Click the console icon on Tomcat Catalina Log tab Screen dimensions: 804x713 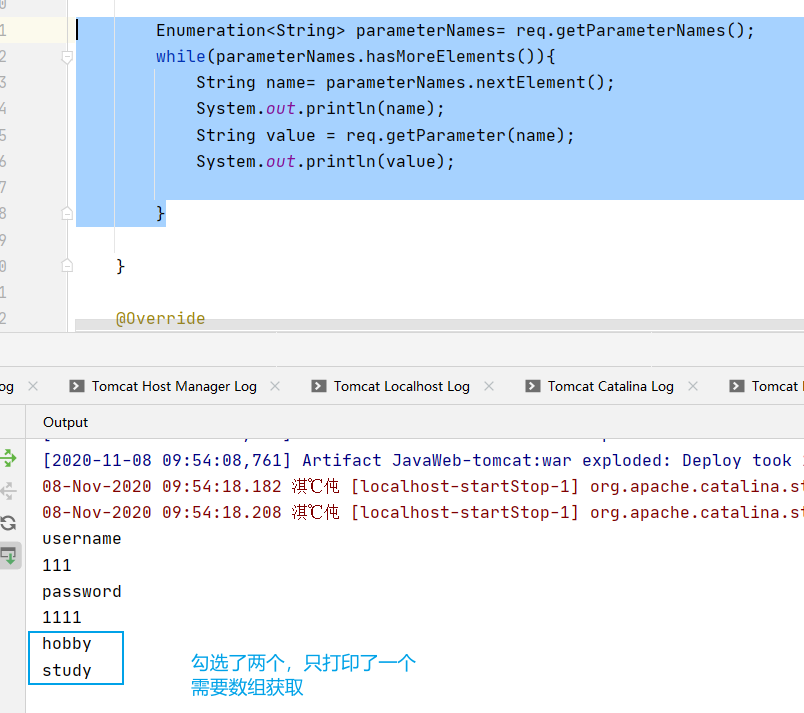pos(533,386)
